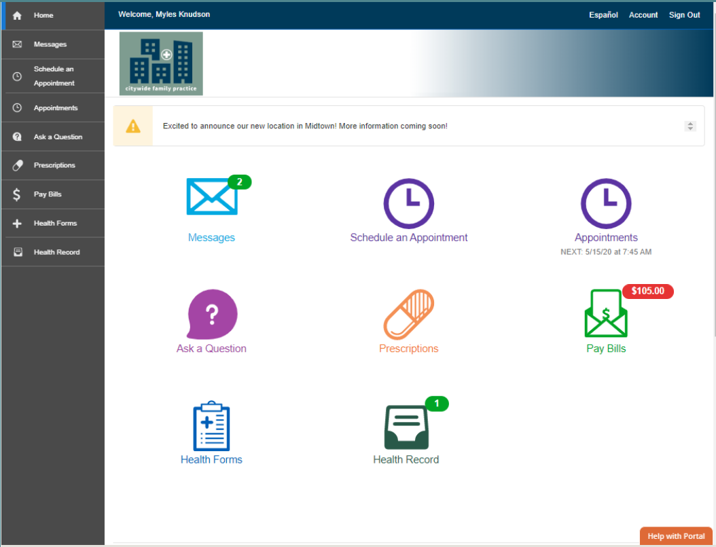The height and width of the screenshot is (547, 716).
Task: Click the Schedule an Appointment clock icon
Action: click(x=408, y=204)
